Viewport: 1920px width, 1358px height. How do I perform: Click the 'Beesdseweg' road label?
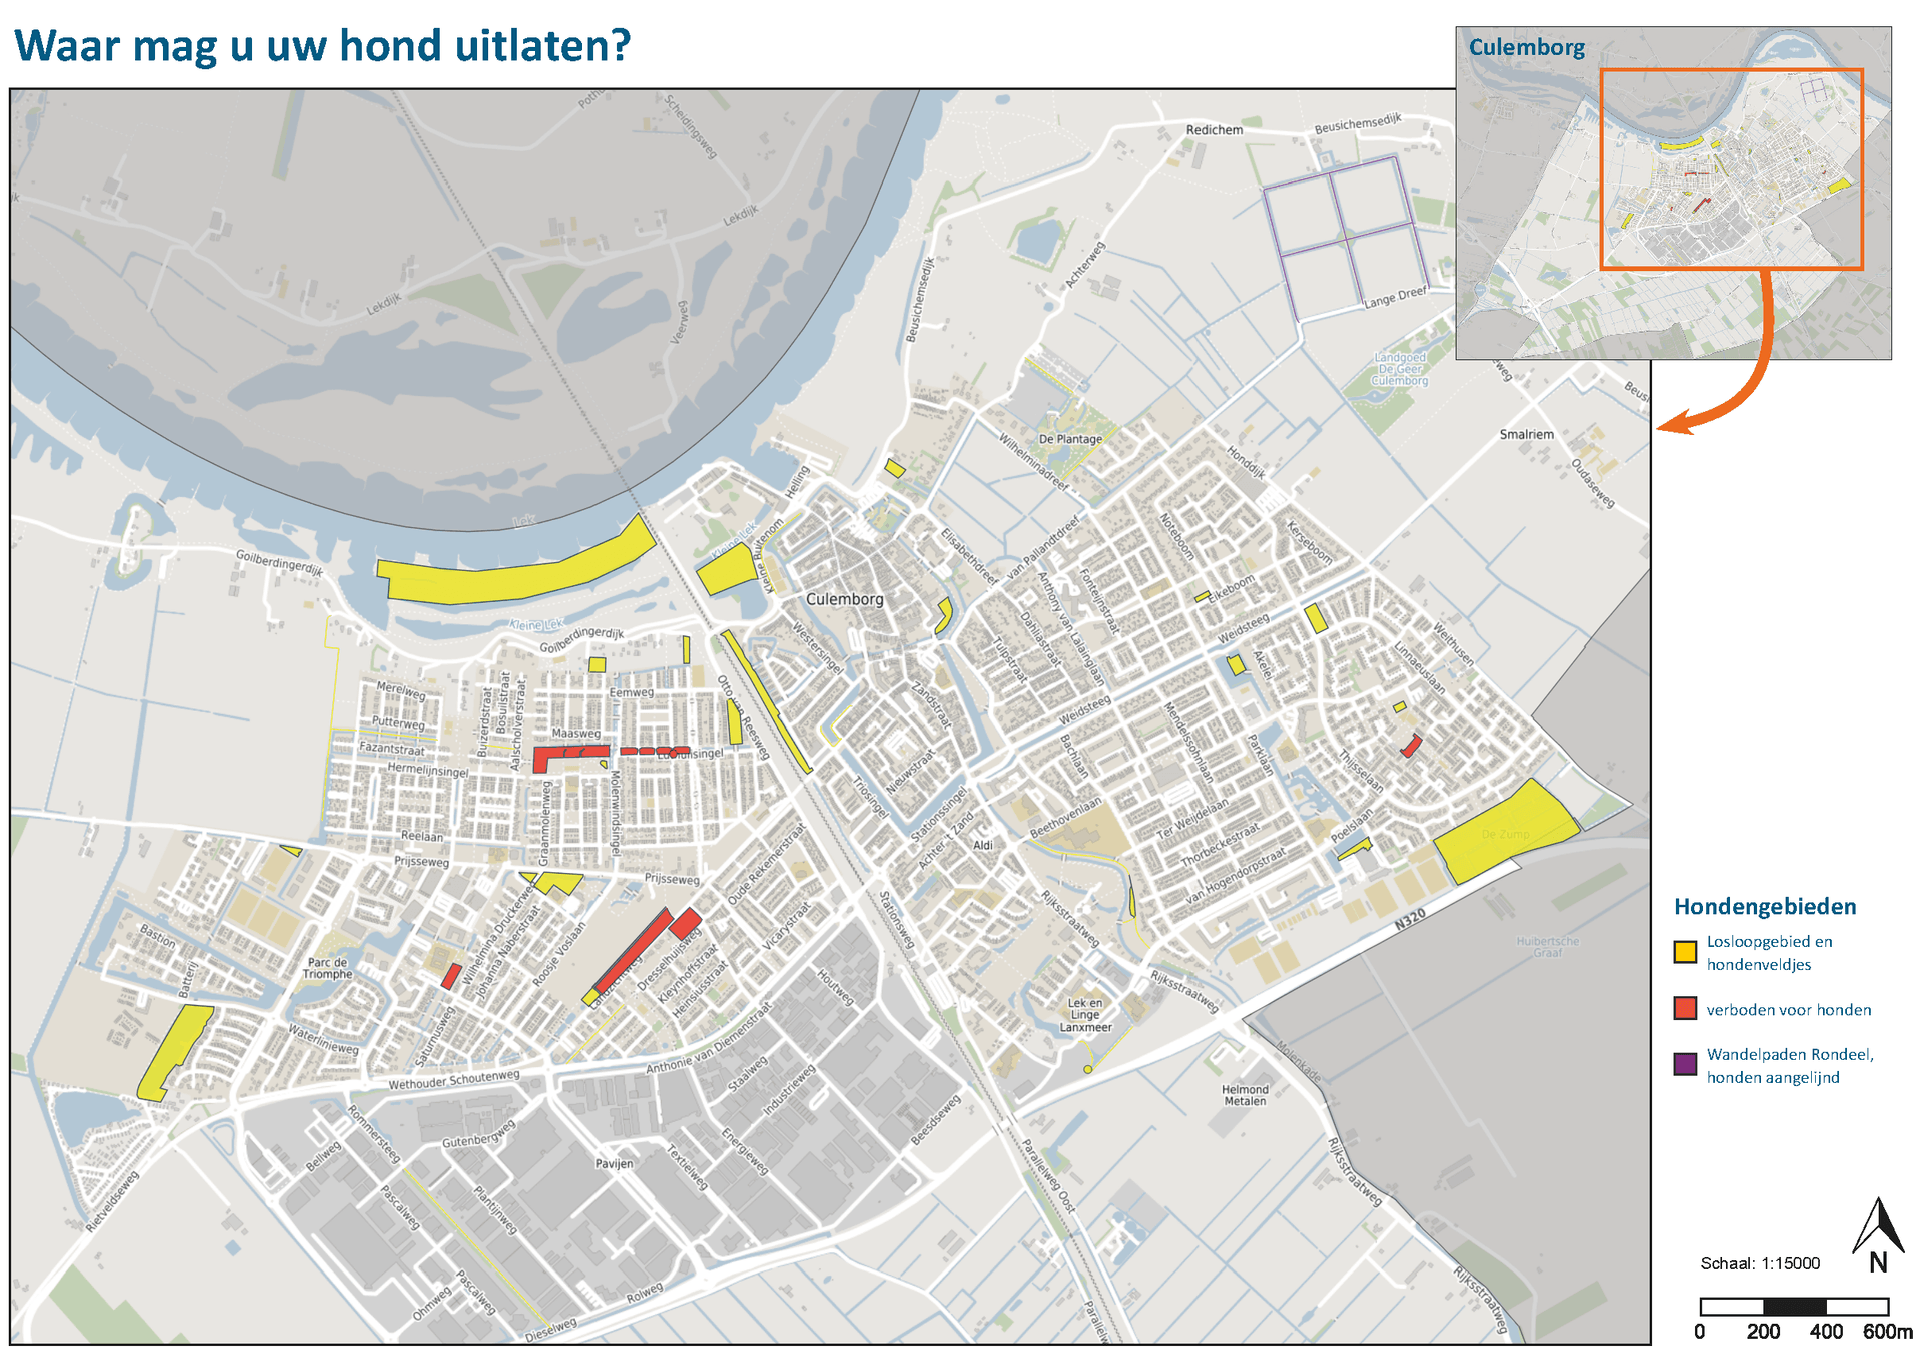point(936,1119)
